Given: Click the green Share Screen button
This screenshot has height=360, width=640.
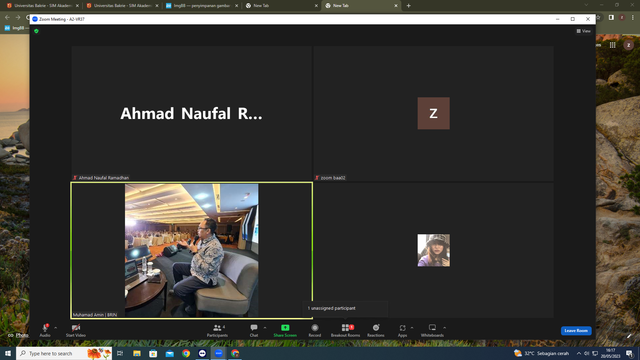Looking at the screenshot, I should [285, 330].
